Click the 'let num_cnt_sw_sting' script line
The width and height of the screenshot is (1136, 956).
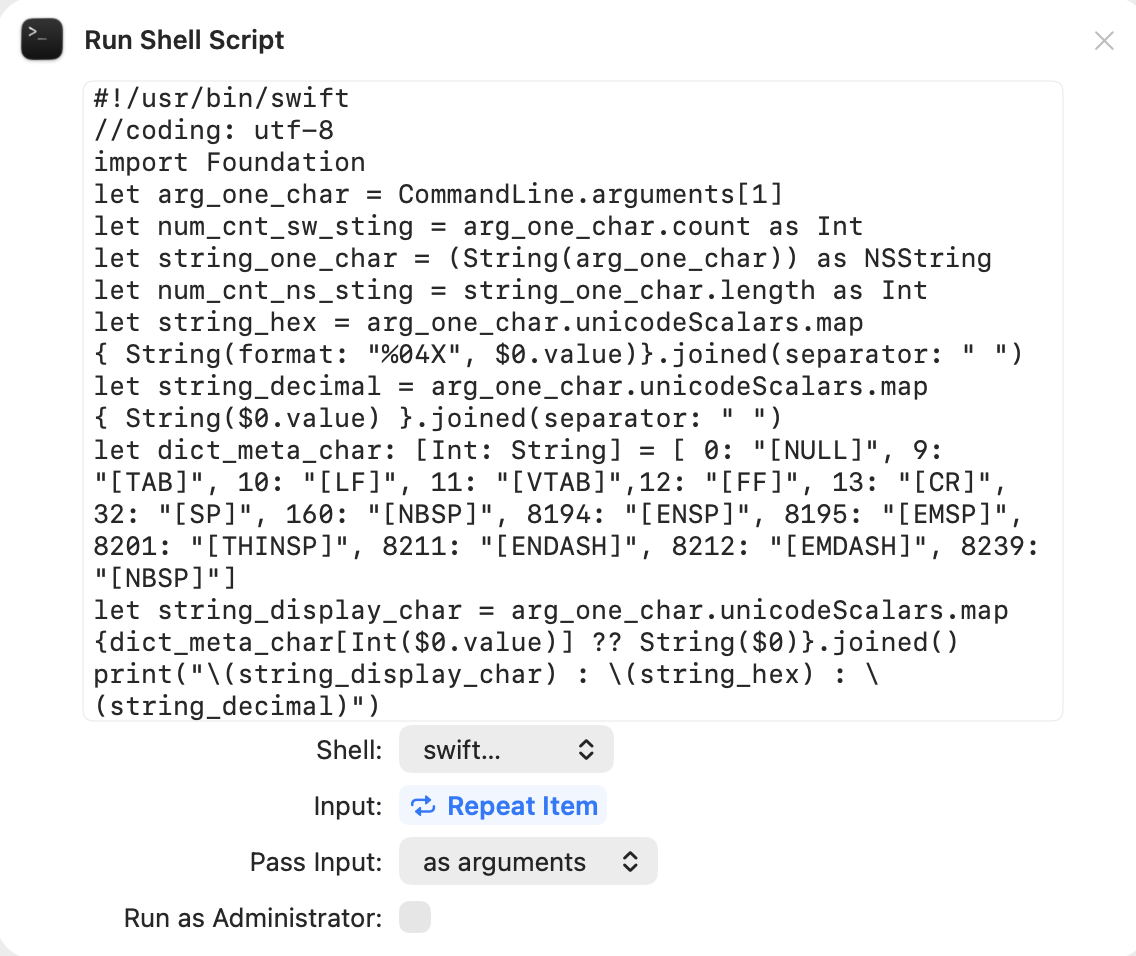coord(478,226)
